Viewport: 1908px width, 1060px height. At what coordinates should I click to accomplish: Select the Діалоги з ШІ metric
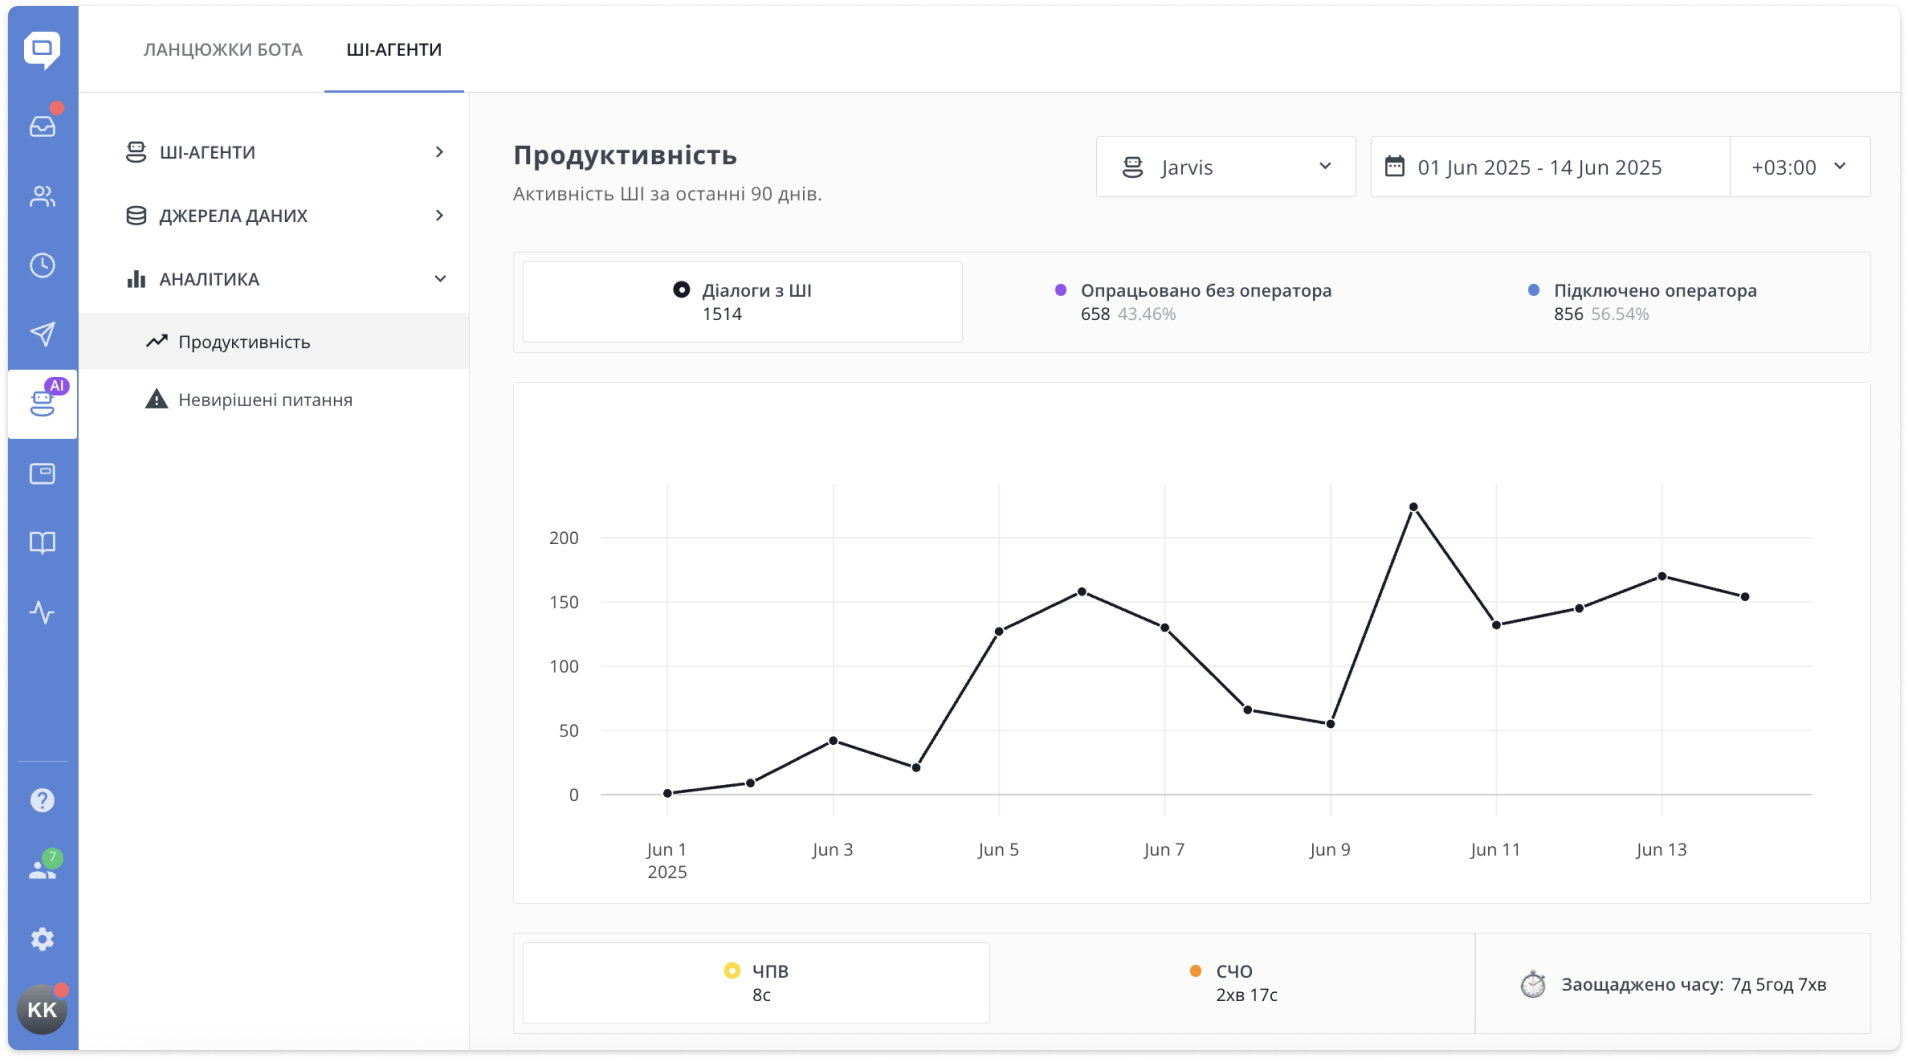(742, 302)
